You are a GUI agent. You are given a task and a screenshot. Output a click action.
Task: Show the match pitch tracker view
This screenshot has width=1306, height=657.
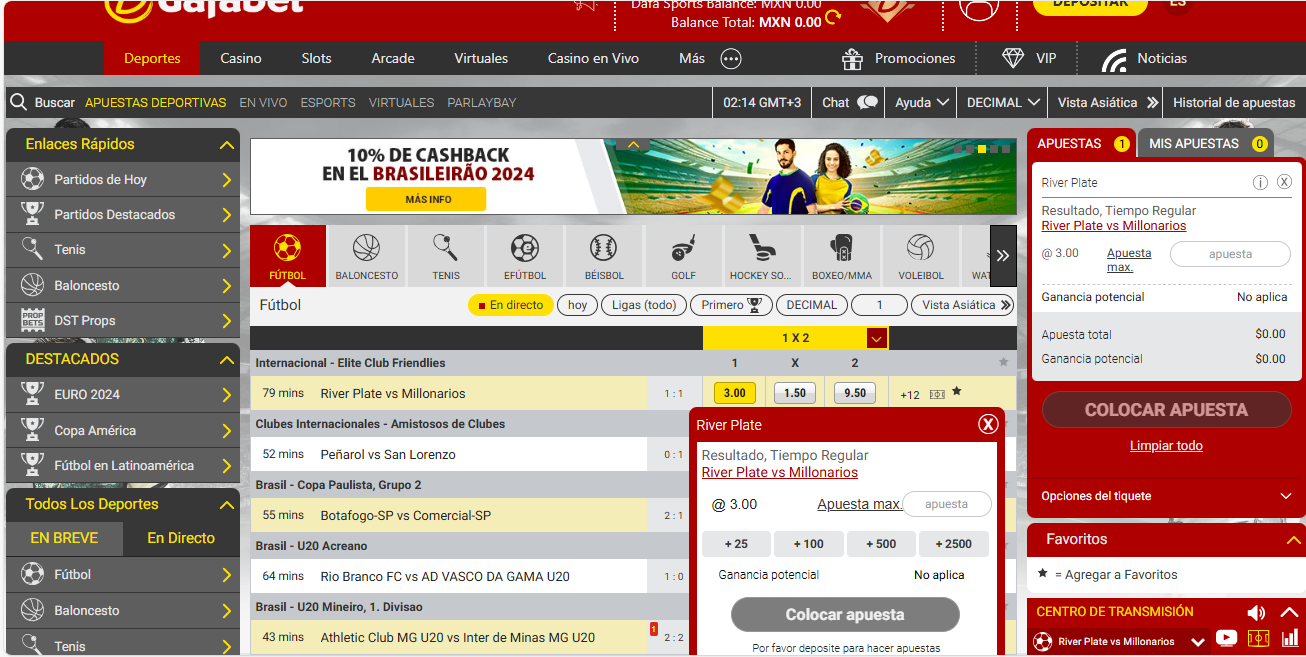[x=1259, y=638]
